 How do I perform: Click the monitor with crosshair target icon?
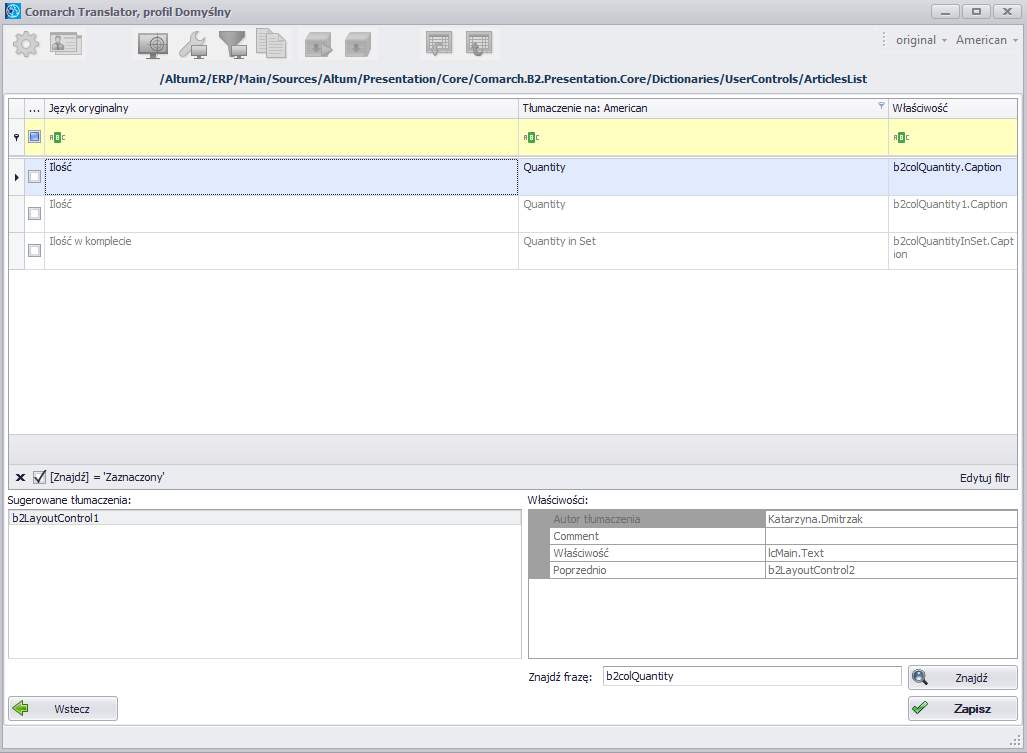click(153, 45)
